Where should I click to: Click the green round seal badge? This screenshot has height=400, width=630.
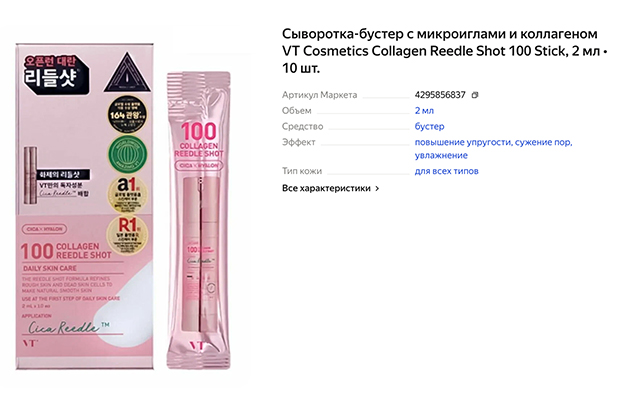(127, 155)
